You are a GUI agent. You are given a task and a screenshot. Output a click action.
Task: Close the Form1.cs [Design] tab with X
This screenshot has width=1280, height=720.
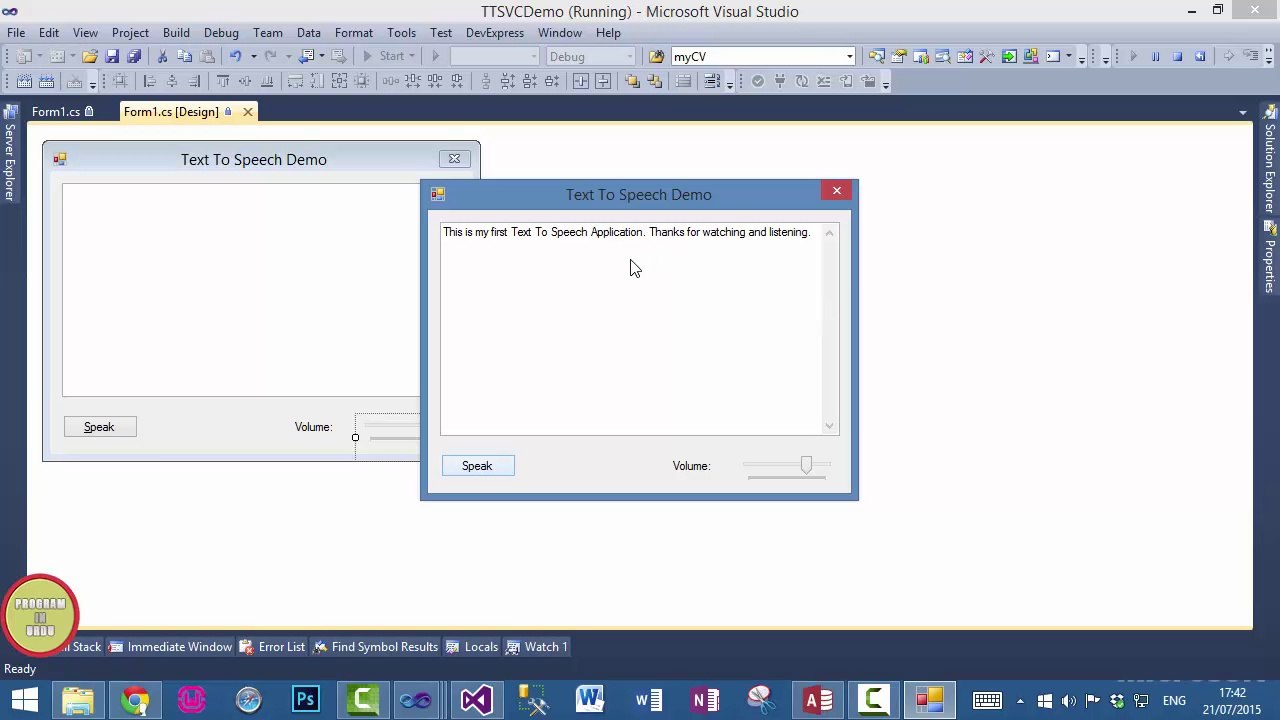248,112
